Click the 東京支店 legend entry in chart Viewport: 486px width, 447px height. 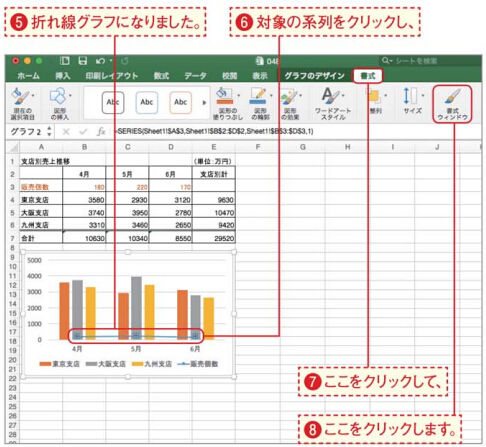59,364
